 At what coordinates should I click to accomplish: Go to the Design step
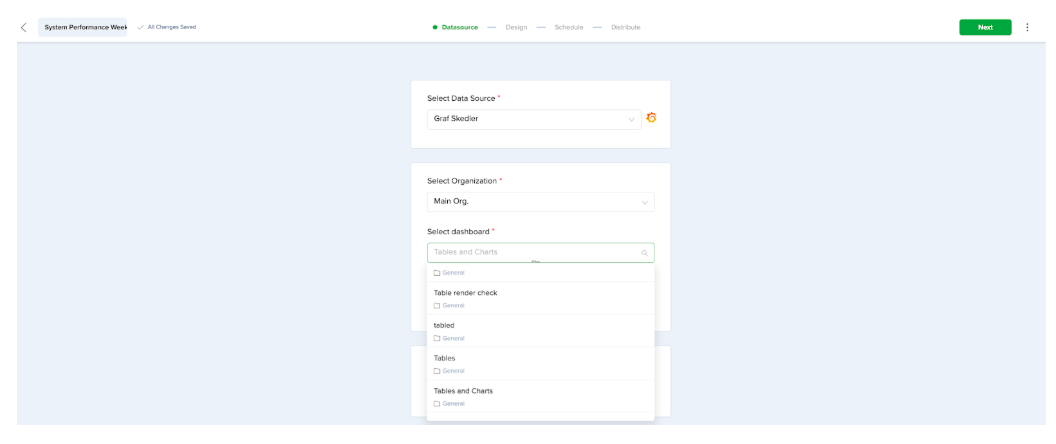pos(516,27)
